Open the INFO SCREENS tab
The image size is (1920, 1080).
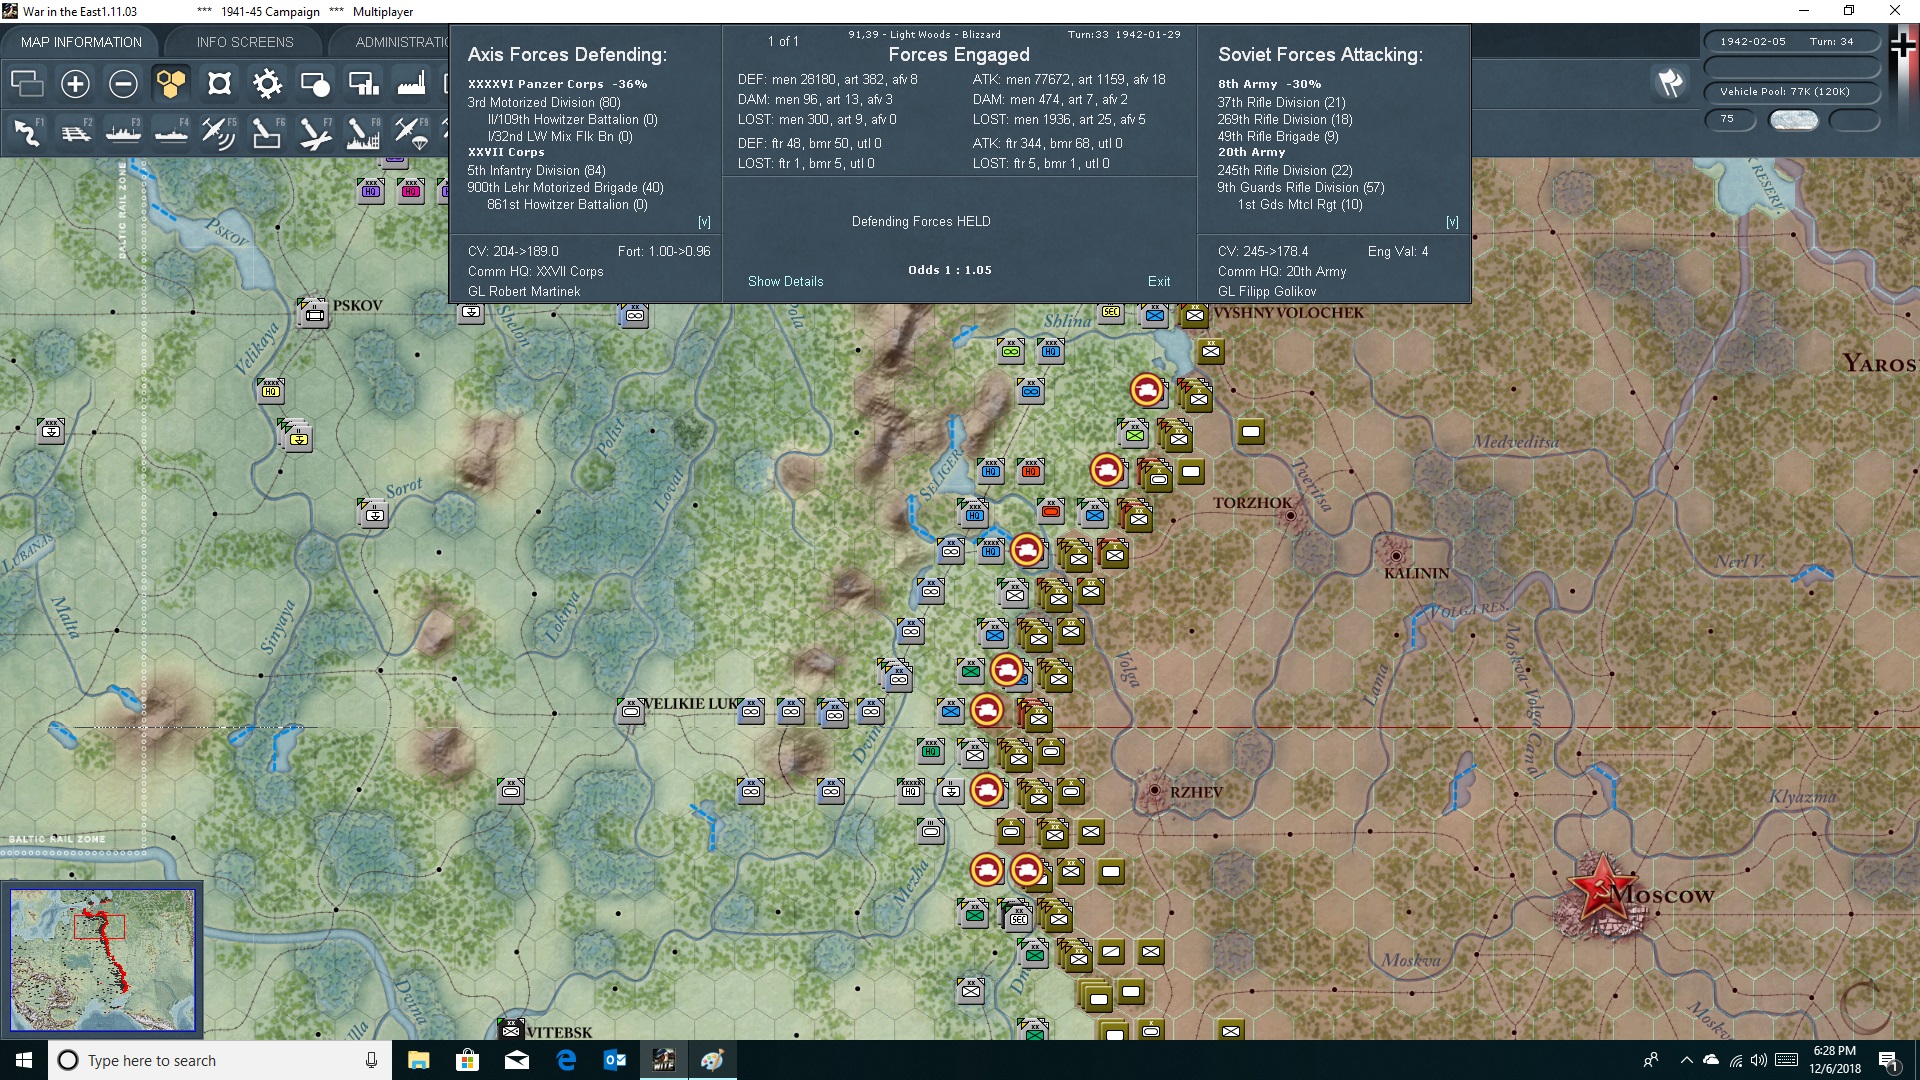245,42
